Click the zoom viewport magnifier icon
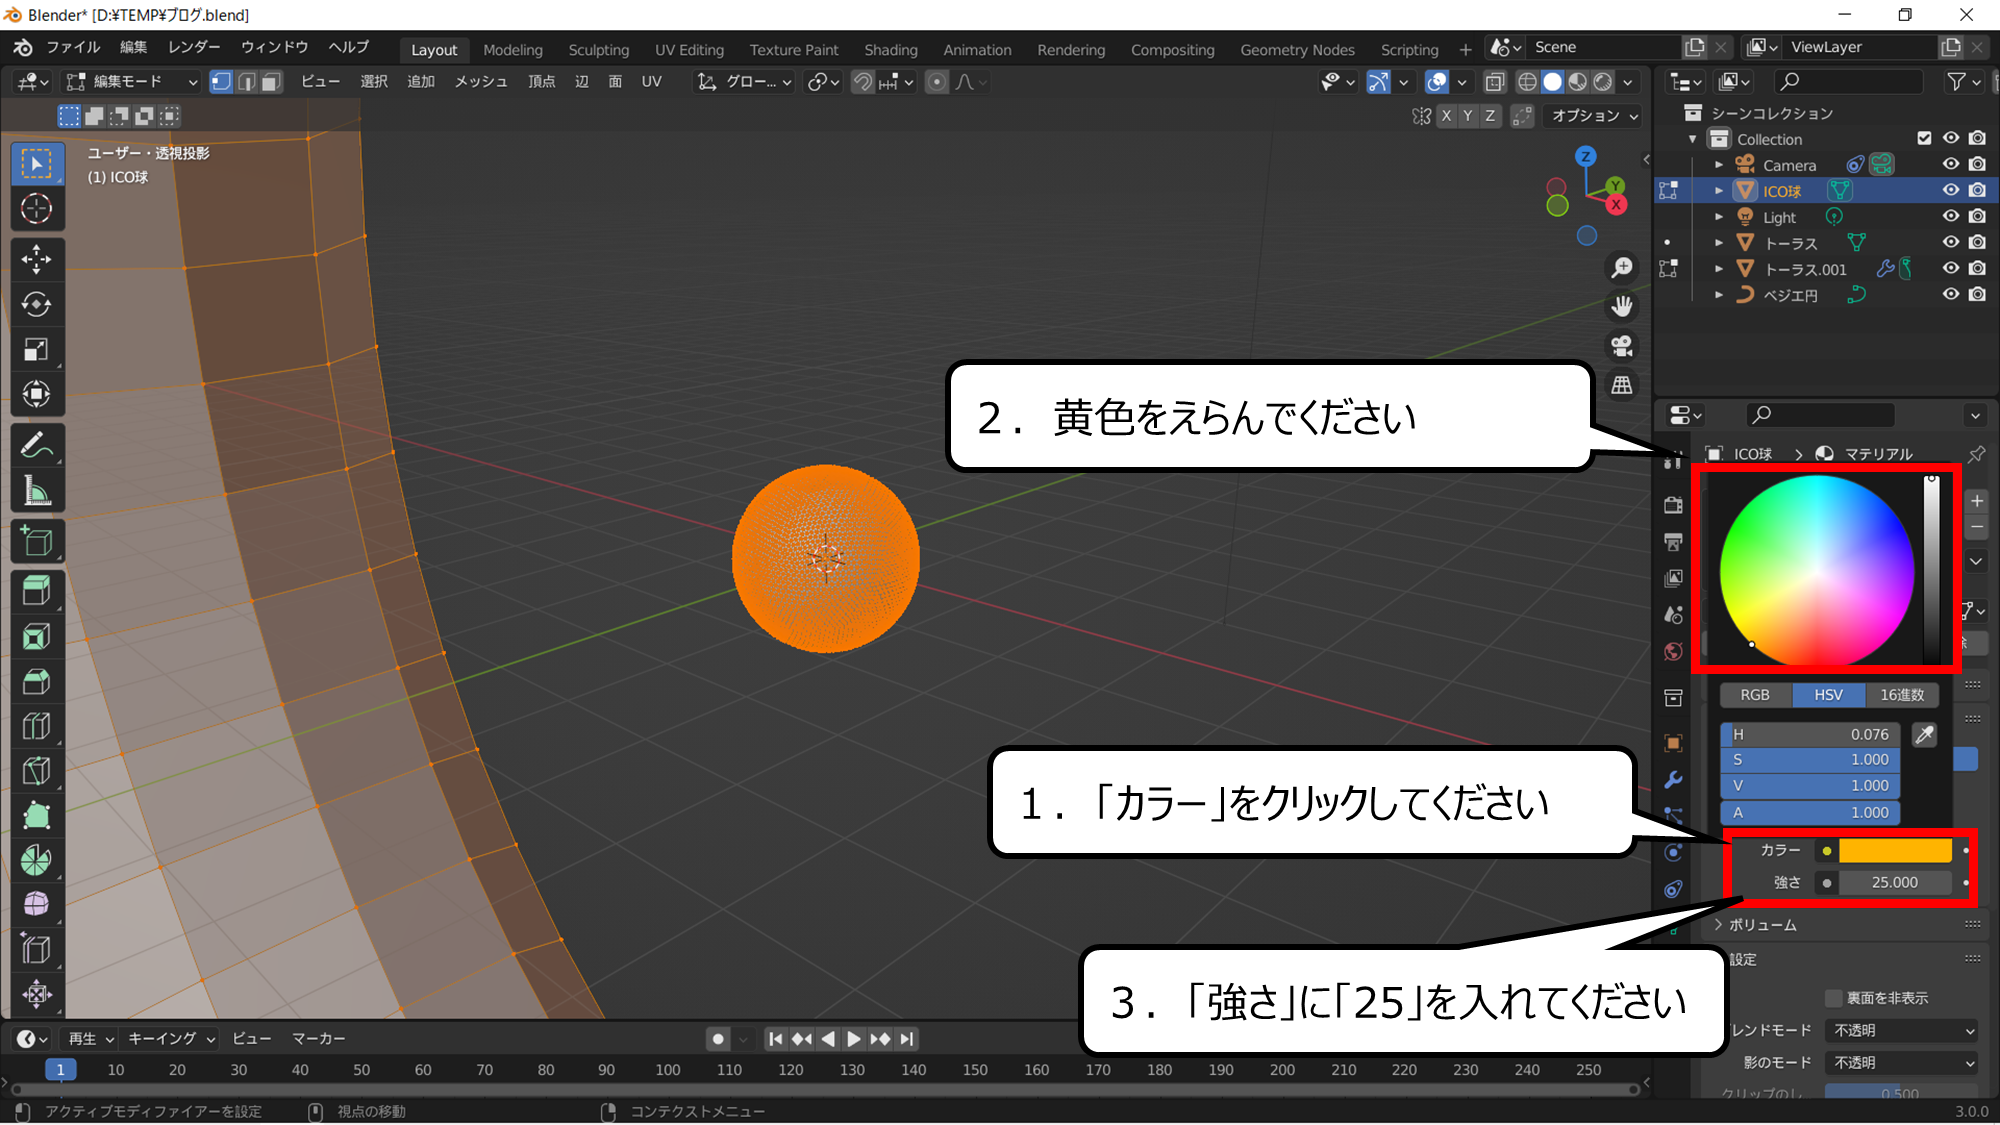Image resolution: width=2000 pixels, height=1125 pixels. click(1622, 268)
